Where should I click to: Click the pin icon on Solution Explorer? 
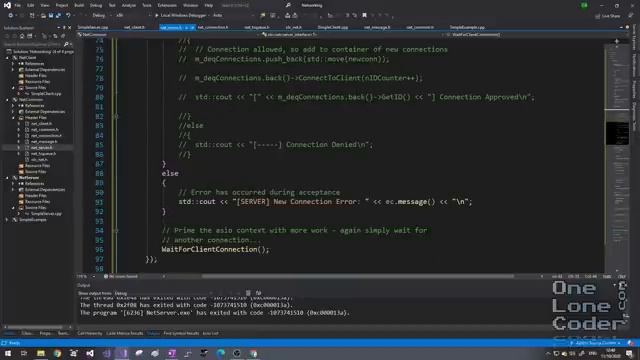tap(64, 28)
